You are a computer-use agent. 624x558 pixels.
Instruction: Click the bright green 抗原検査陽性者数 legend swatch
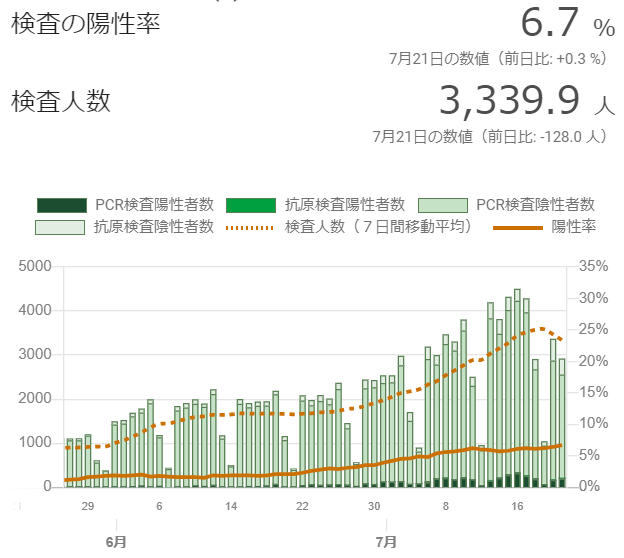[251, 205]
